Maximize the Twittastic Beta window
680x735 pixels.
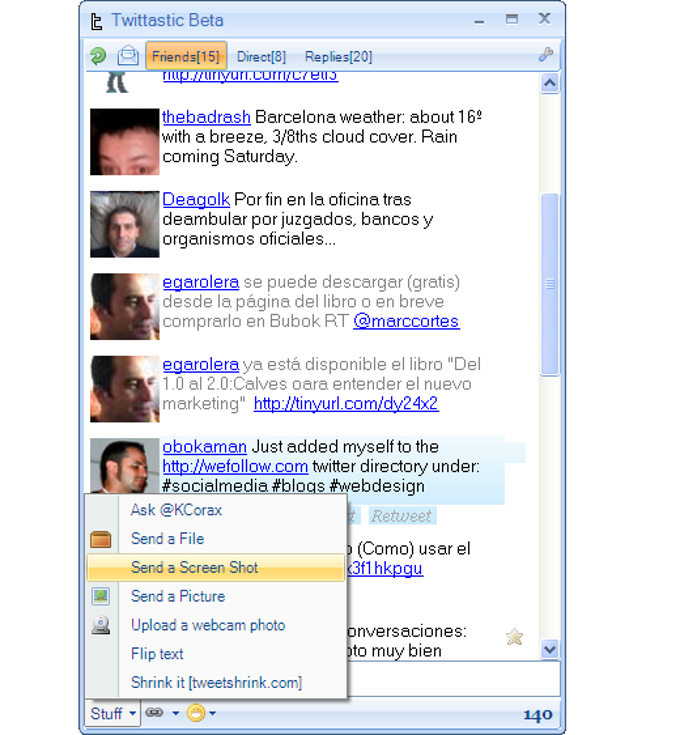click(512, 19)
